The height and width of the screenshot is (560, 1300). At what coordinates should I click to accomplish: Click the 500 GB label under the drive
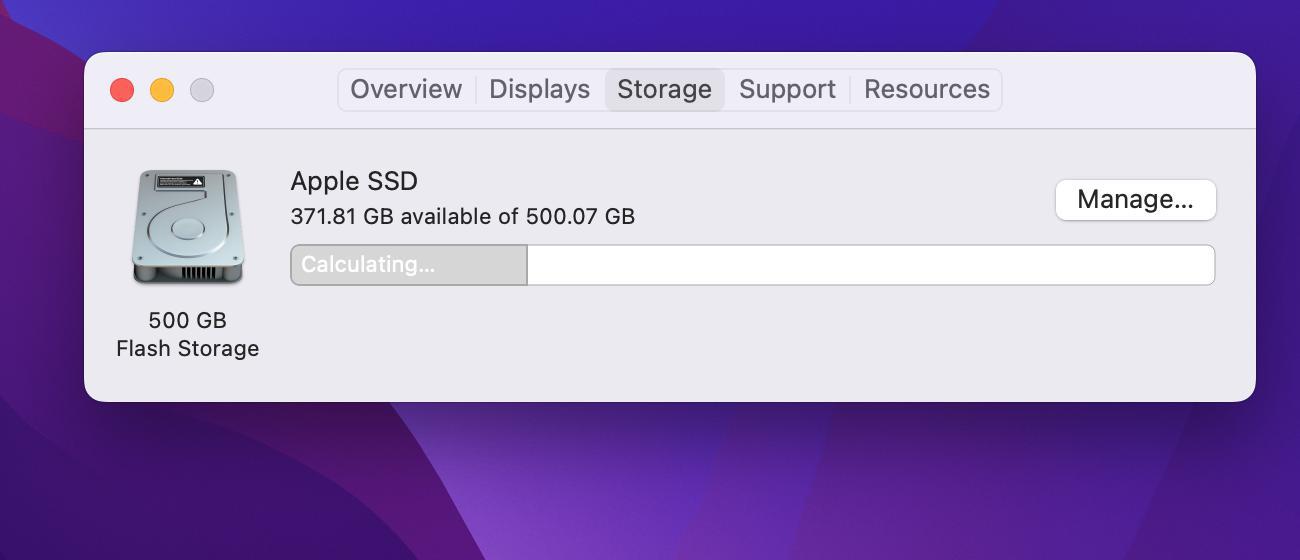(188, 320)
